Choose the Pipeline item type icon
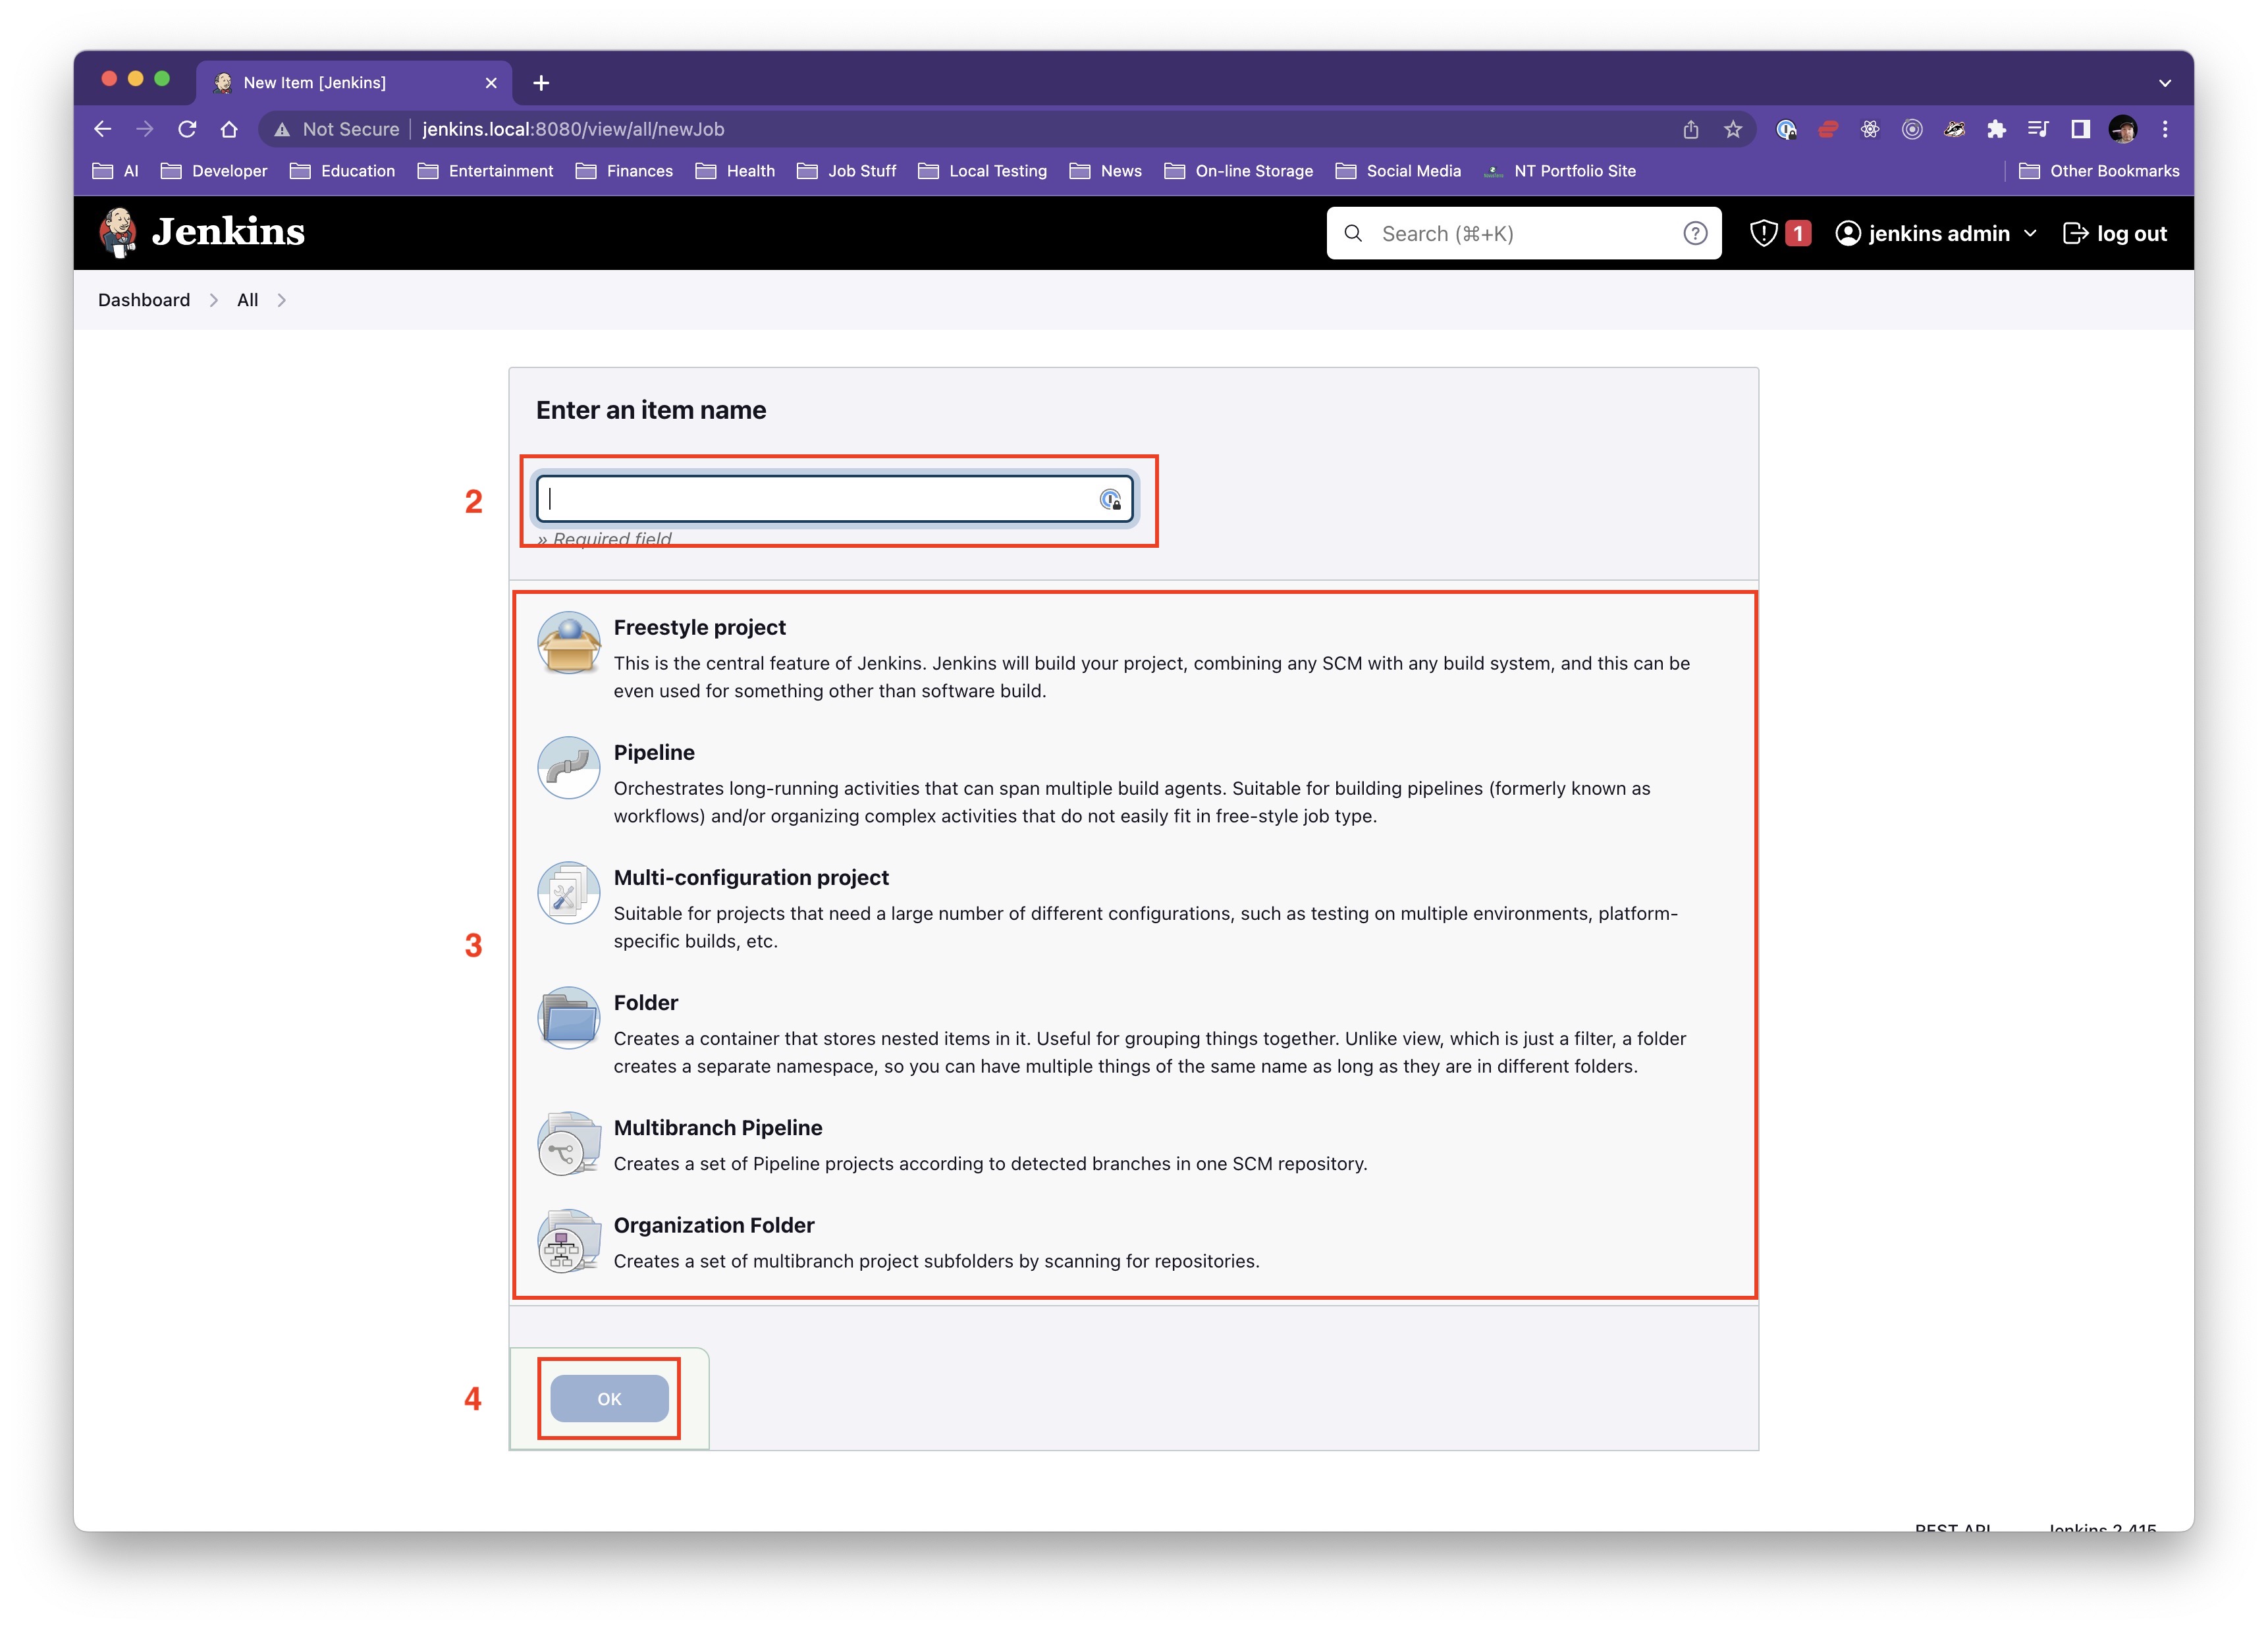 (x=568, y=768)
